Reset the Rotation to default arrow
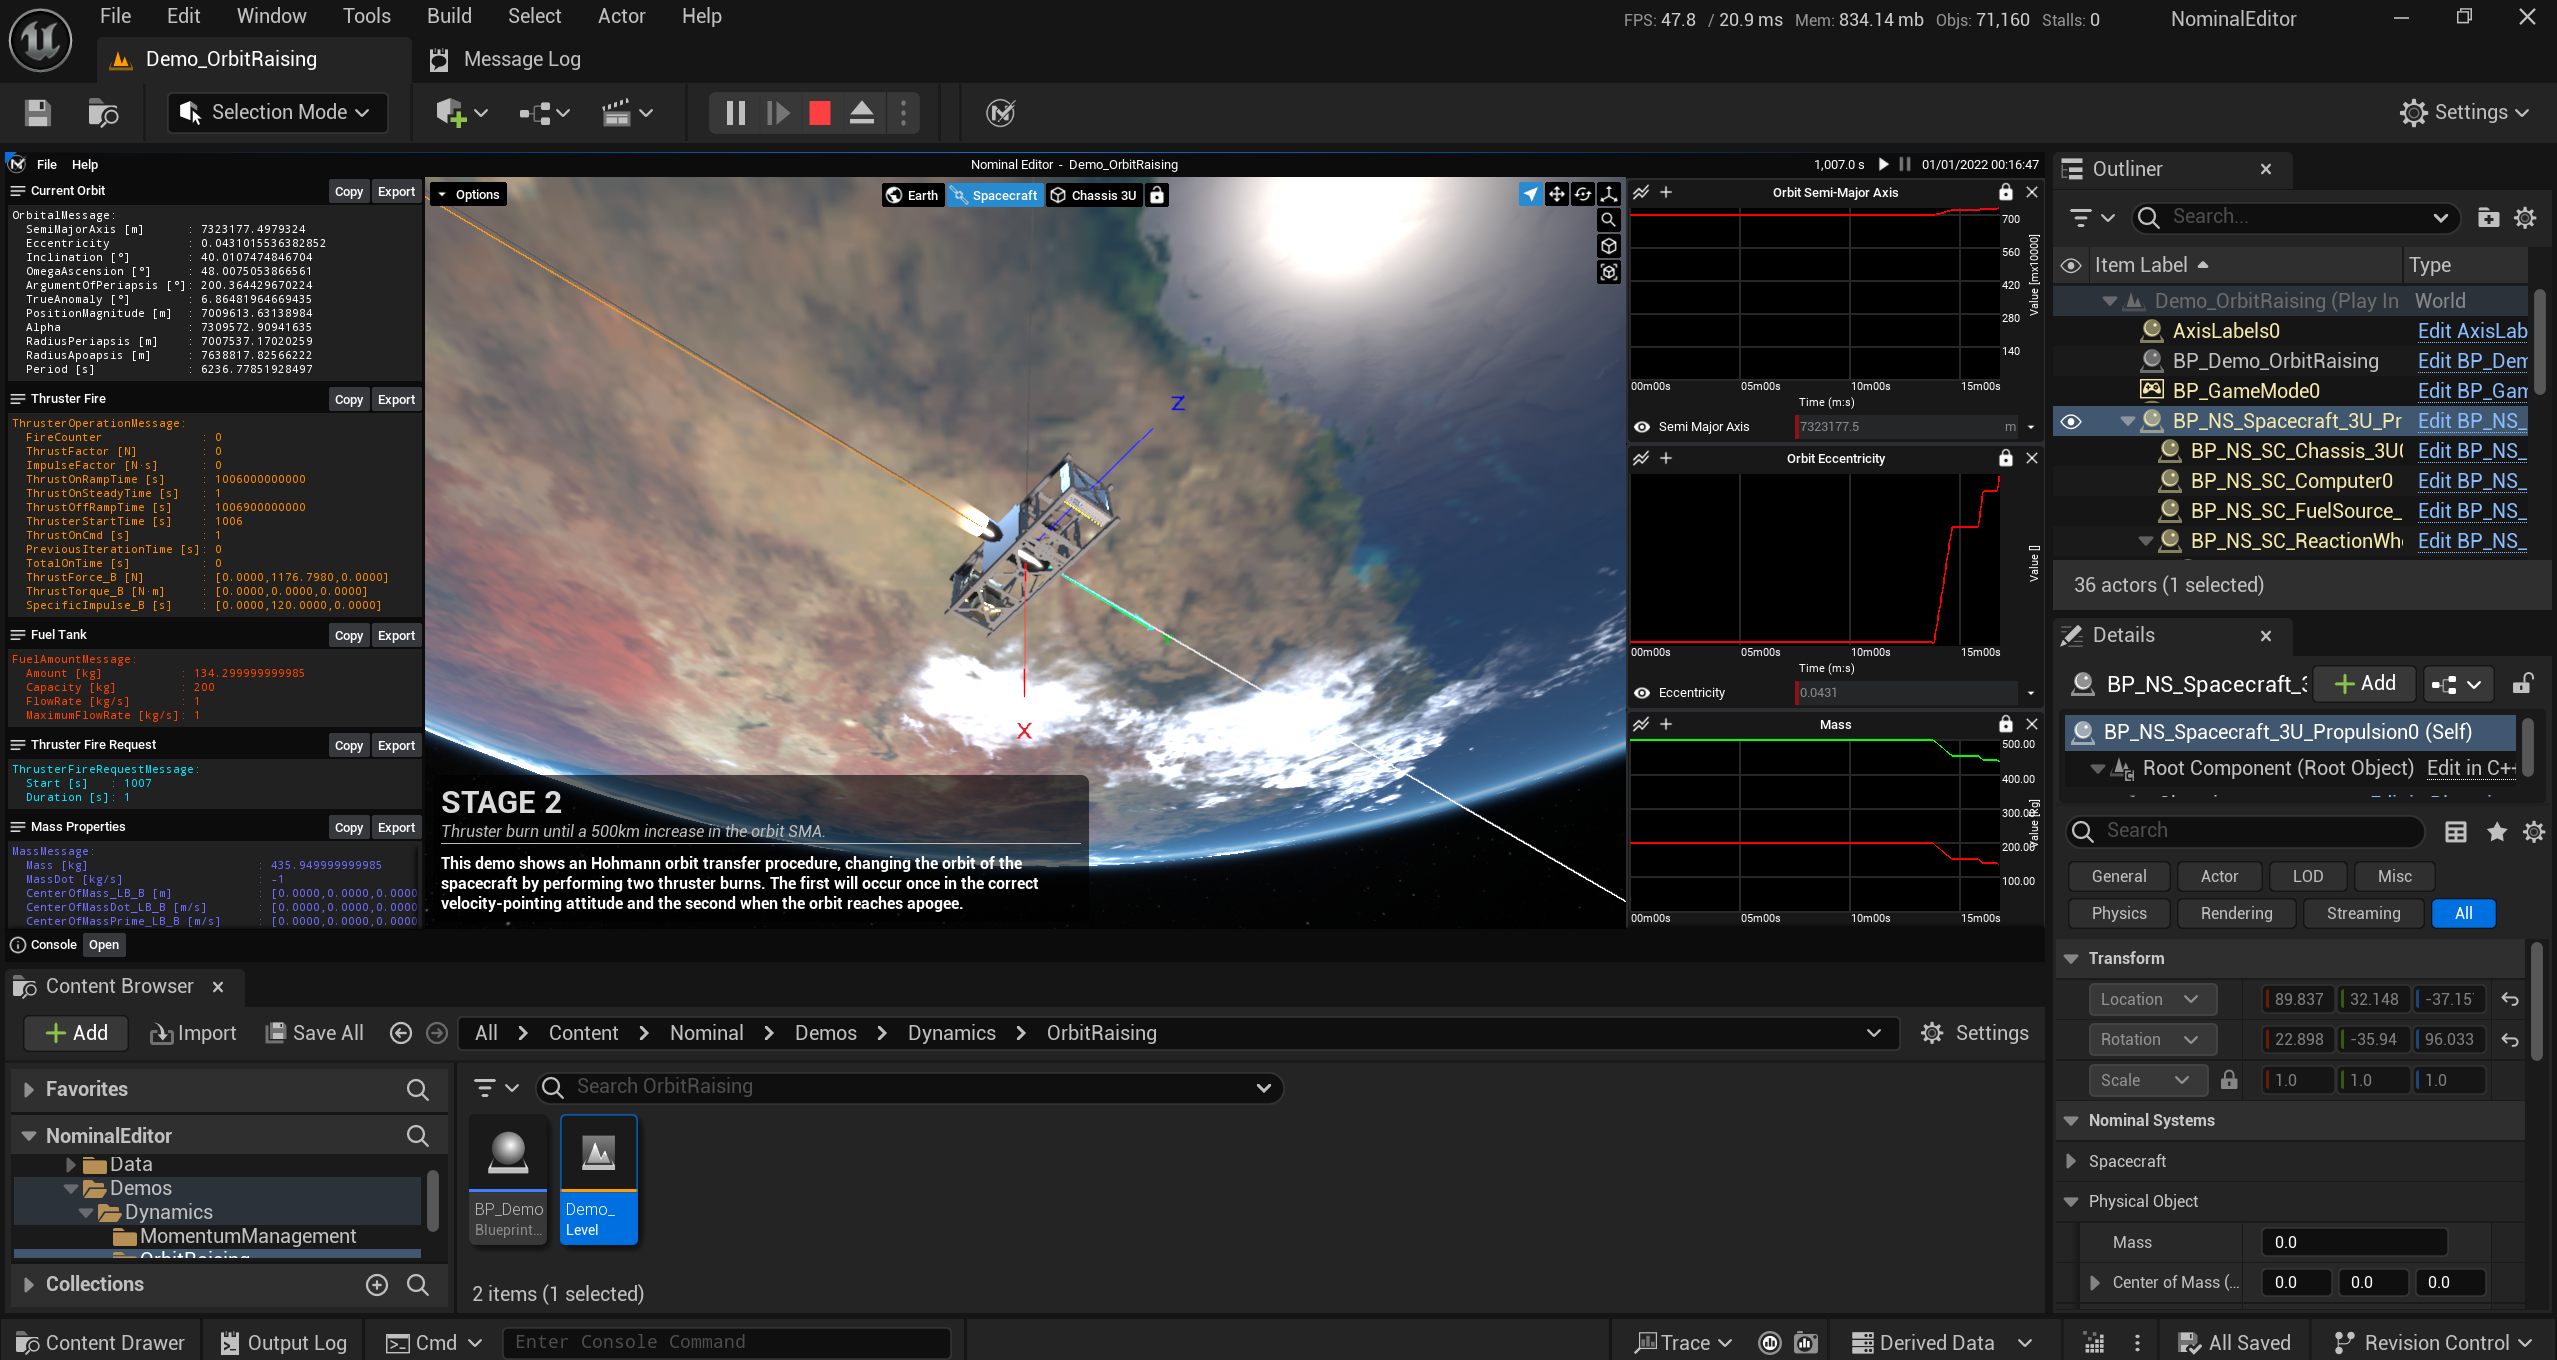 tap(2510, 1040)
